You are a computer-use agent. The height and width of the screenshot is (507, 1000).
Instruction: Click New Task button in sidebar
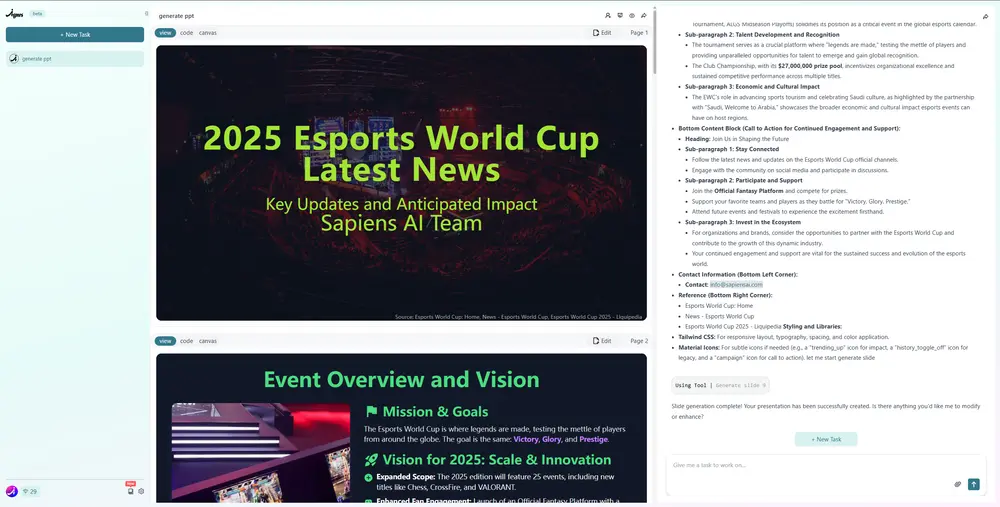click(x=75, y=35)
